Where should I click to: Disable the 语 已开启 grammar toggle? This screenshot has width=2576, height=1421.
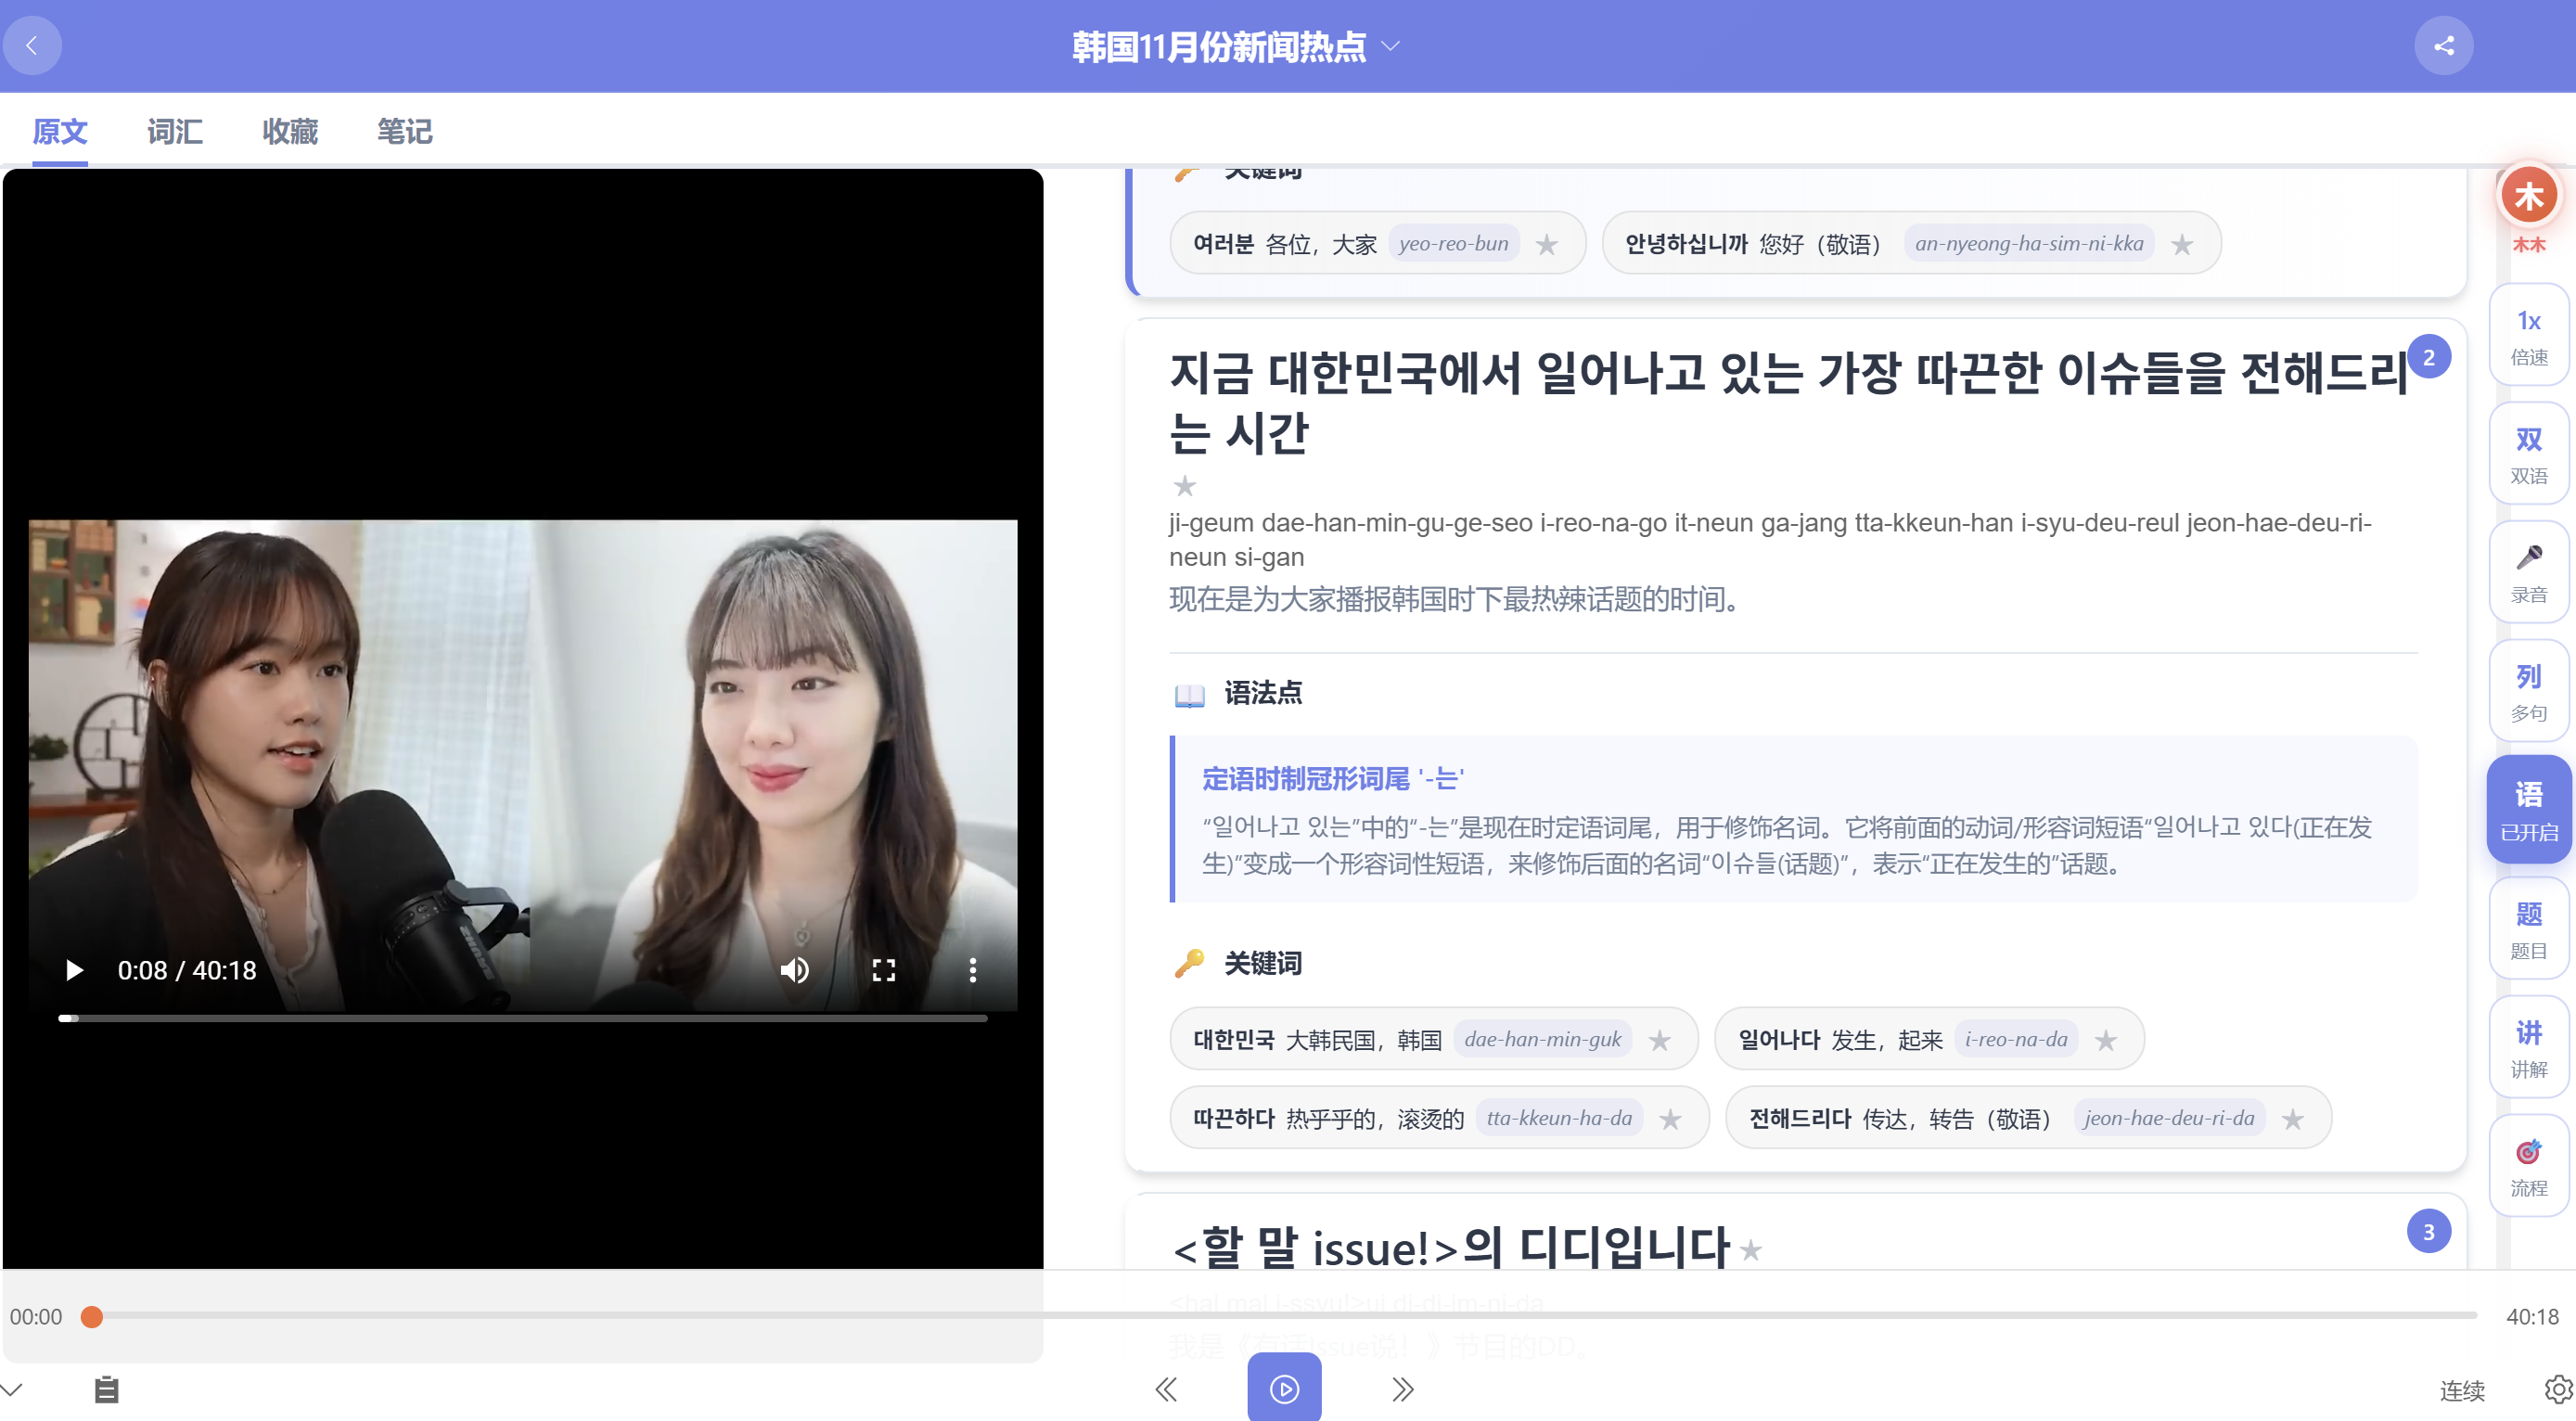click(x=2528, y=810)
